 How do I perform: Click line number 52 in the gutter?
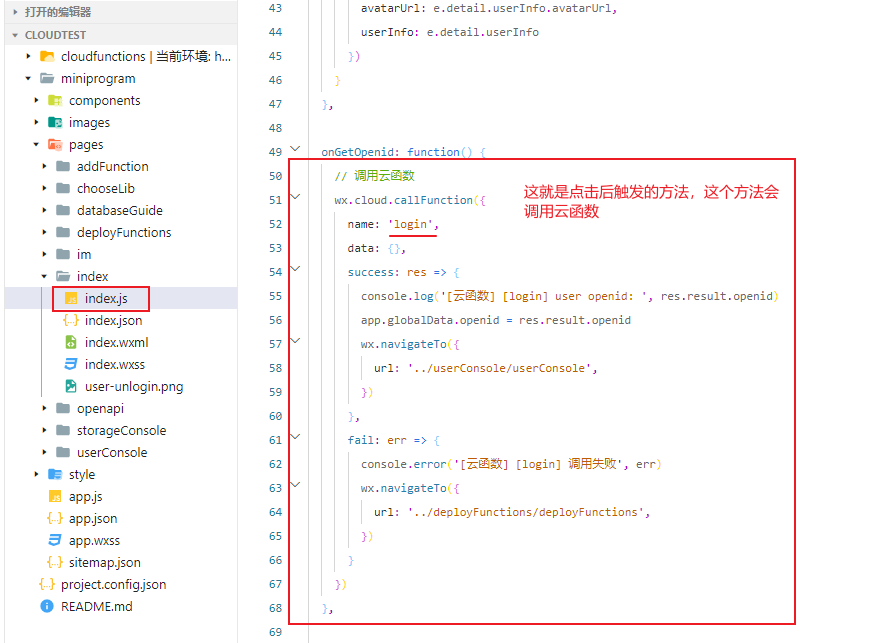pos(275,224)
